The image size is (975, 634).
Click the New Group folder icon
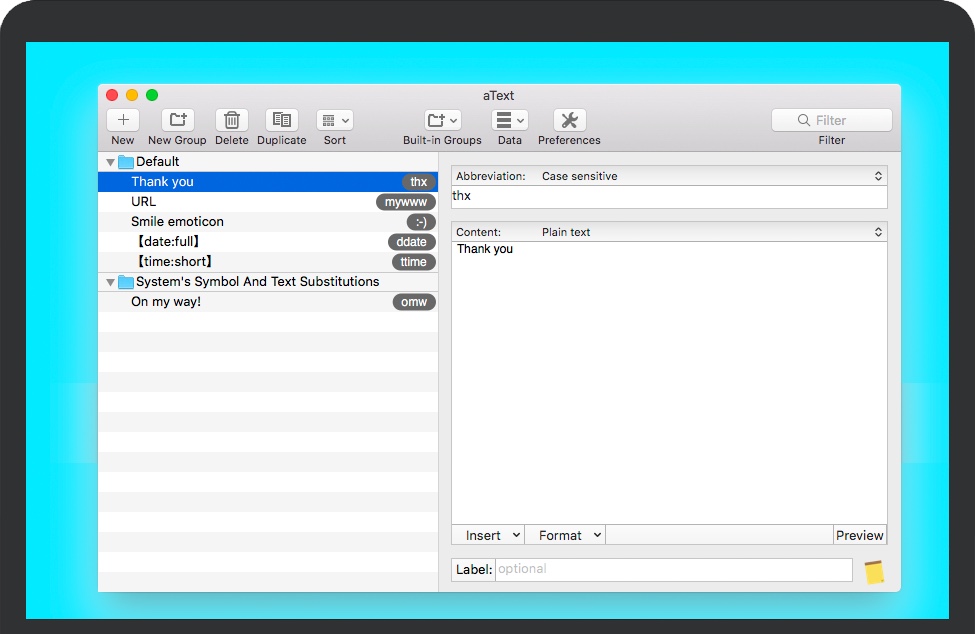click(177, 120)
